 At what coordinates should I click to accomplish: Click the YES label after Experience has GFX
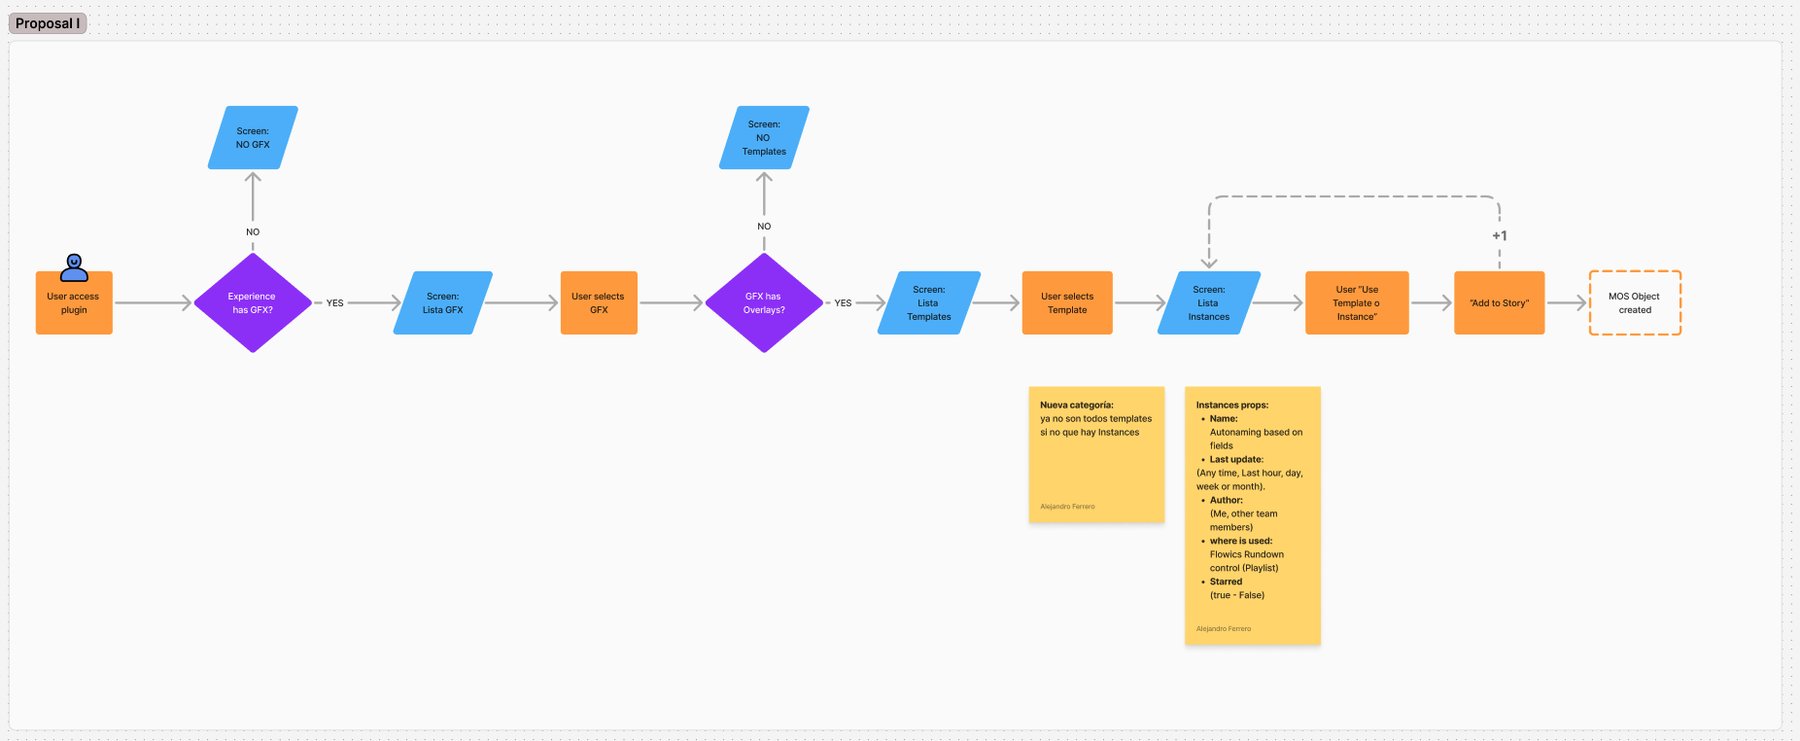pos(335,303)
